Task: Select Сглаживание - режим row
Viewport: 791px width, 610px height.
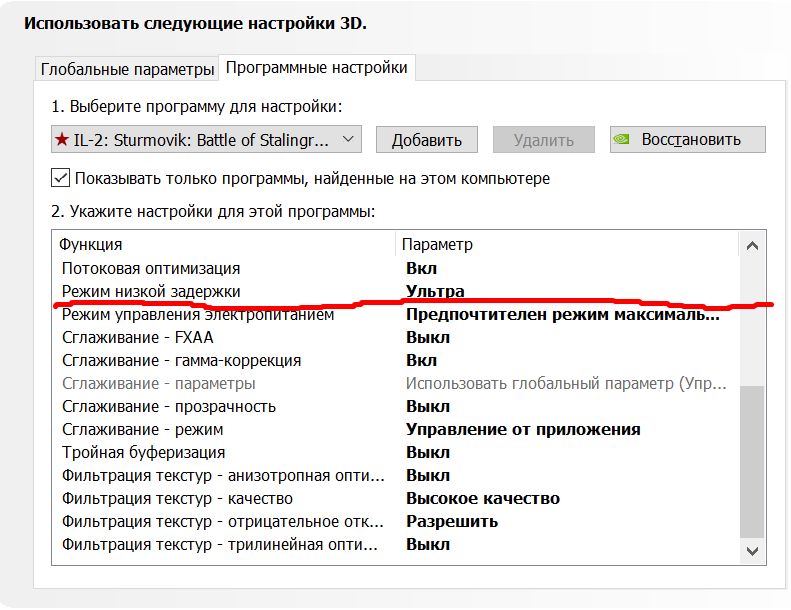Action: pos(396,429)
